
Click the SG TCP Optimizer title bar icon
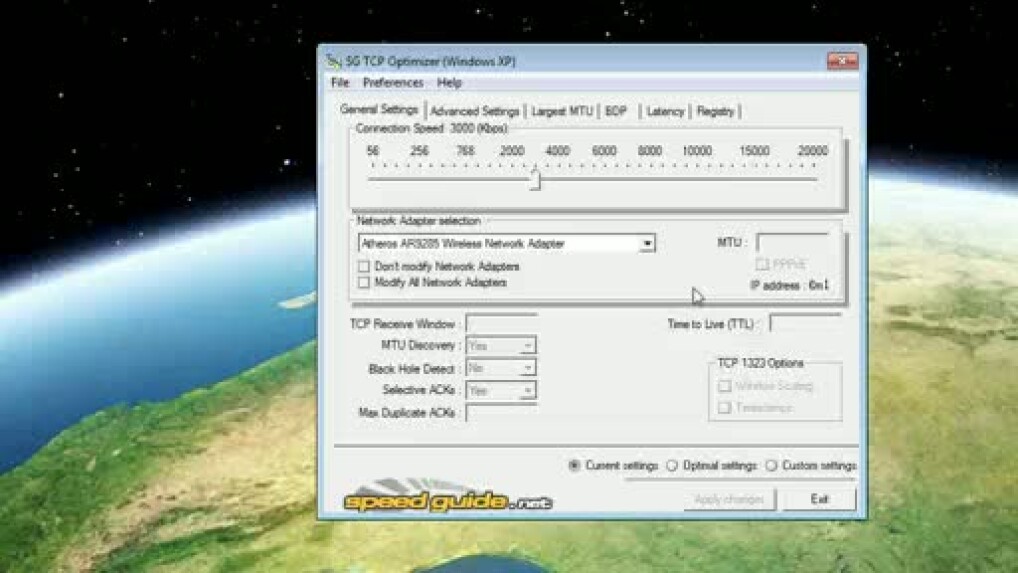(334, 61)
